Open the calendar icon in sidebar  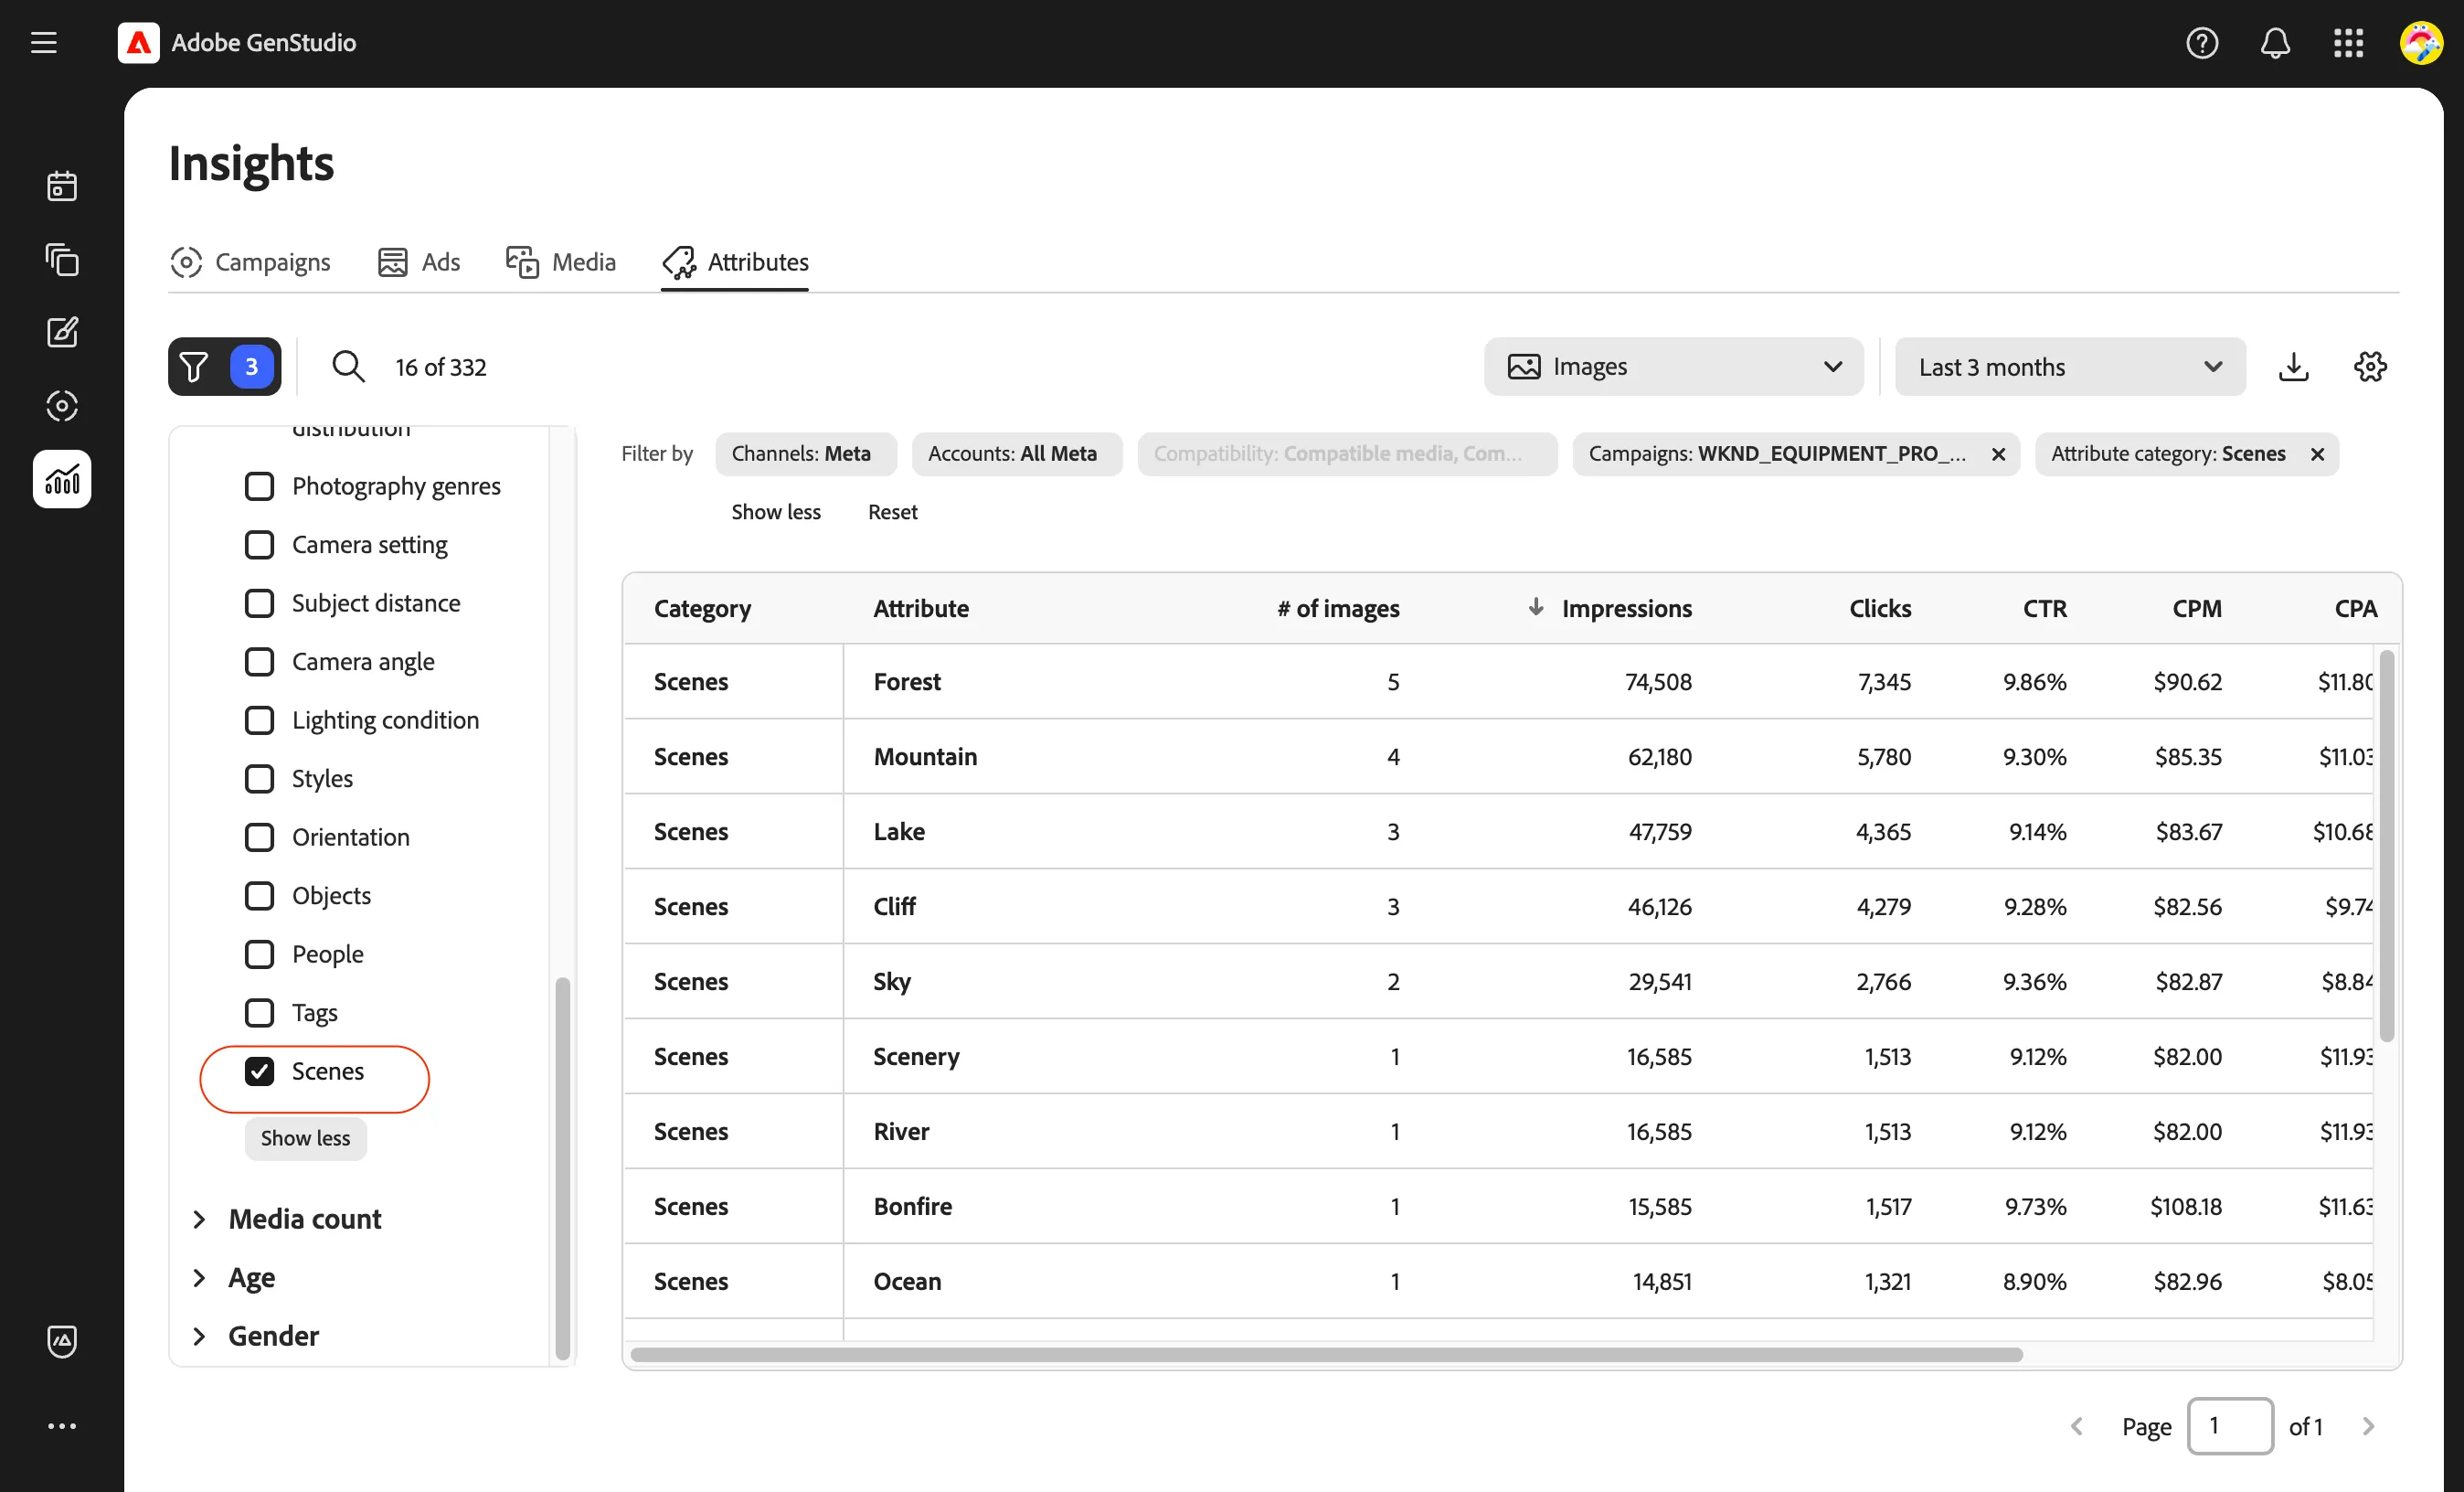click(62, 186)
